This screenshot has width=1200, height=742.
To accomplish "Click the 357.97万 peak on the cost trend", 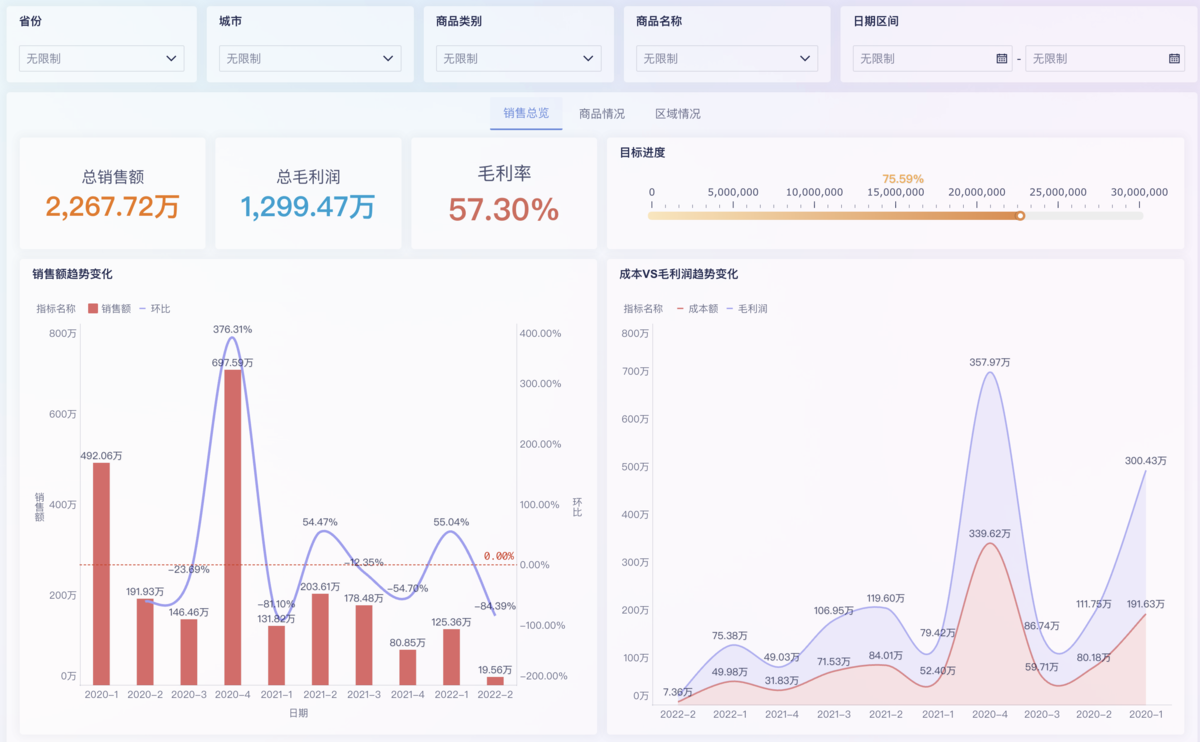I will tap(990, 375).
